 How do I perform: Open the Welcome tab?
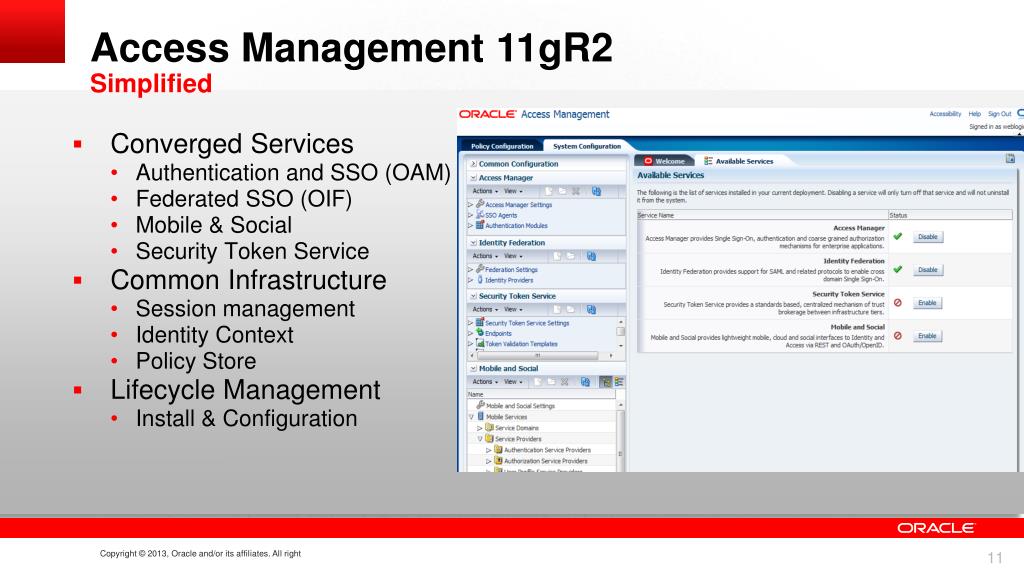664,161
